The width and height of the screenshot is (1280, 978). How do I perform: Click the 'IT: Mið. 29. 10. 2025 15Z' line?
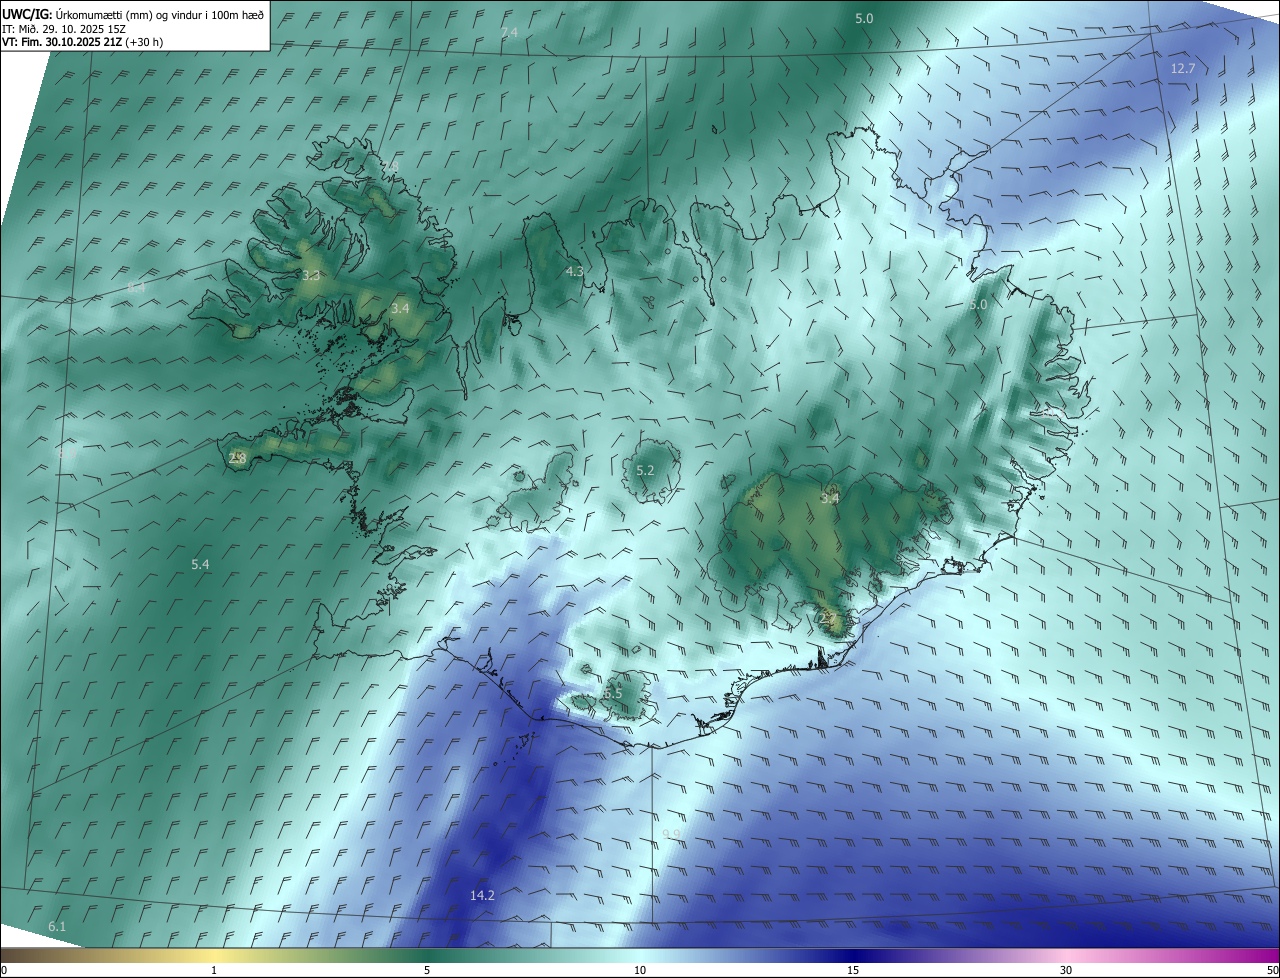pos(64,28)
